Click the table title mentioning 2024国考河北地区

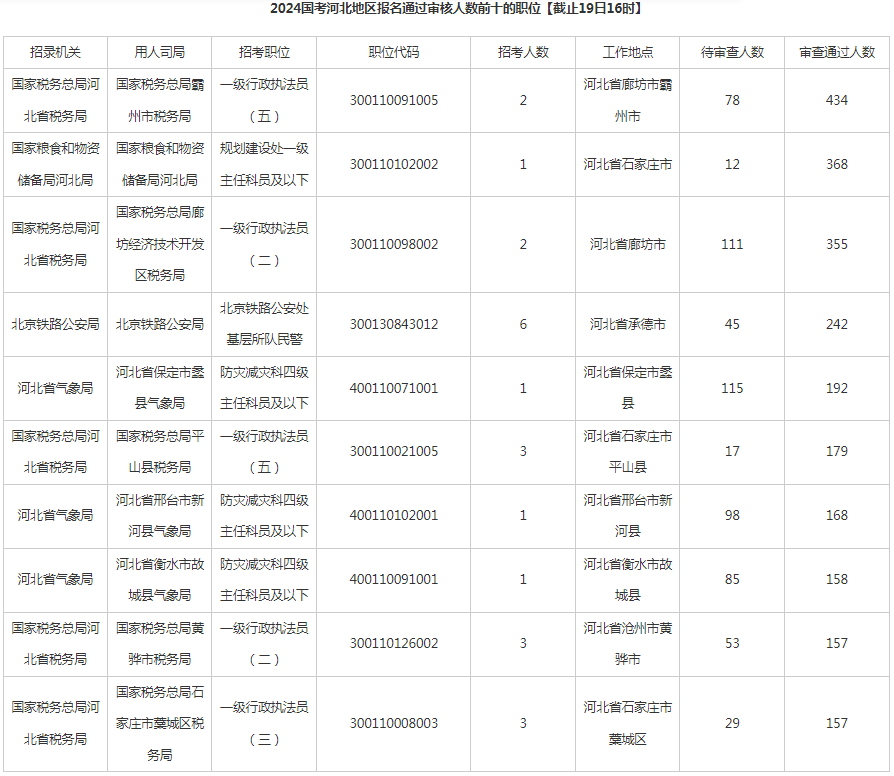click(x=456, y=9)
